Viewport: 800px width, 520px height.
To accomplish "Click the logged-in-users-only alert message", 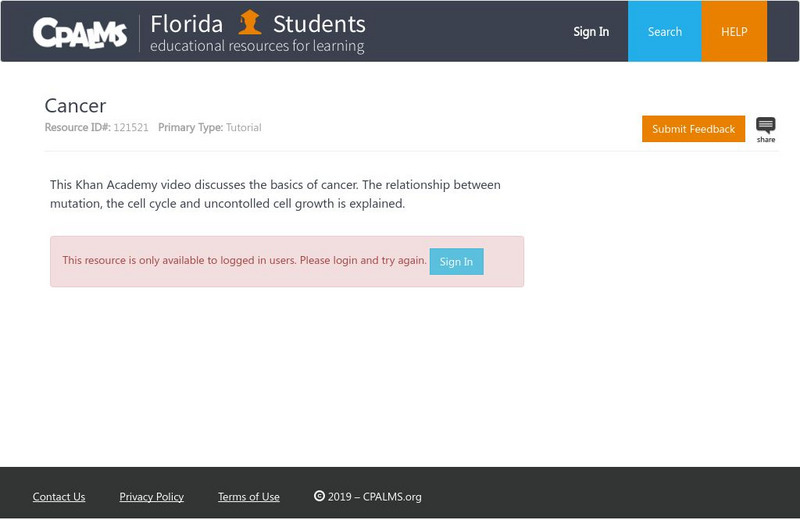I will click(244, 260).
